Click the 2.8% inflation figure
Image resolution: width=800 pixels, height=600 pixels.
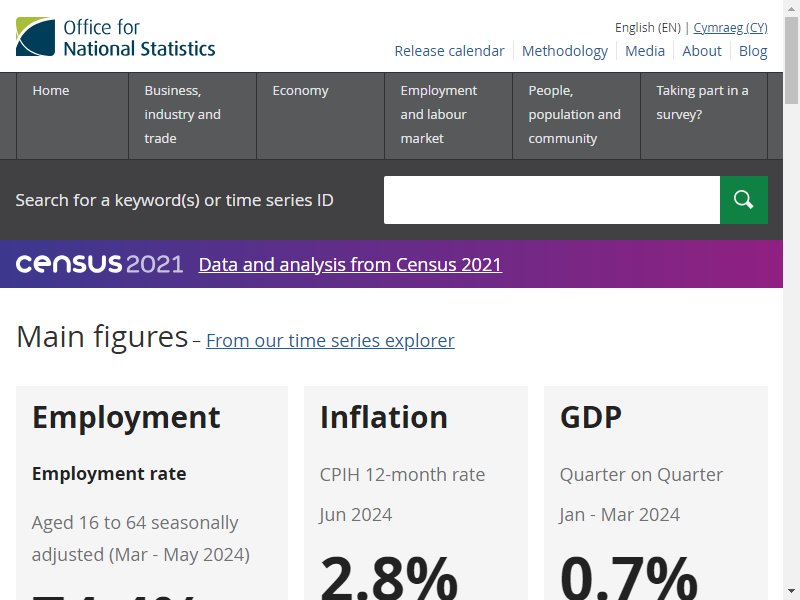(389, 579)
